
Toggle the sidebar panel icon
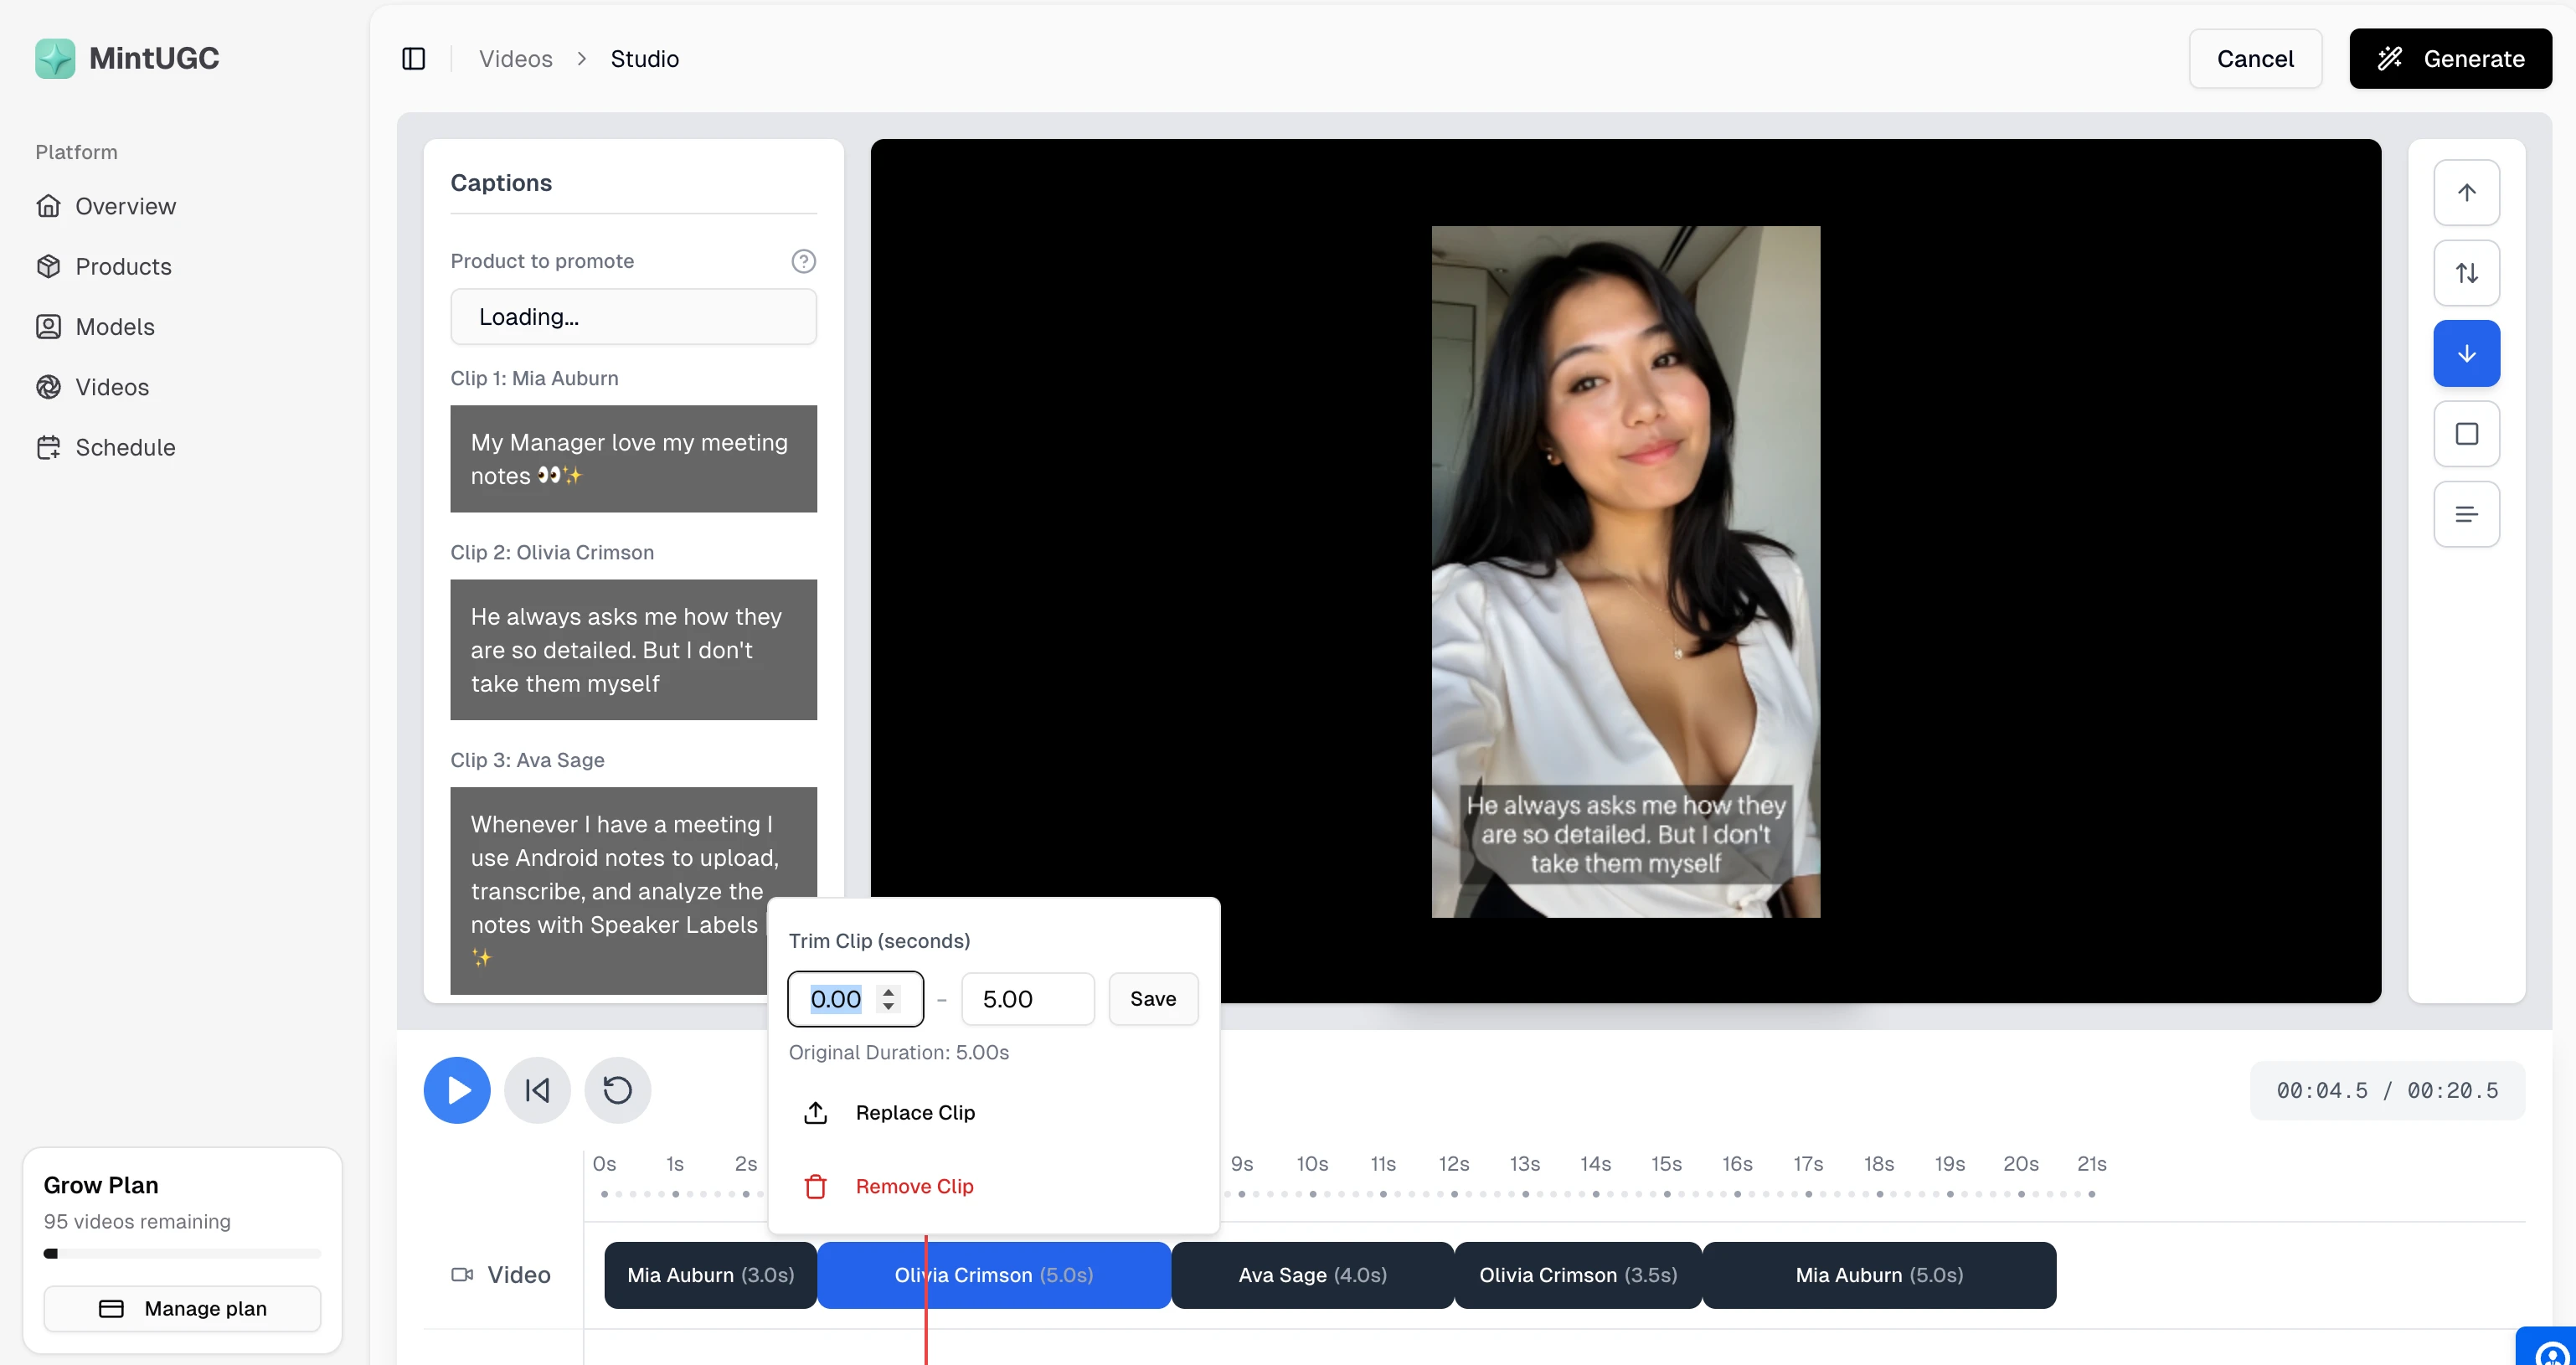pos(413,59)
